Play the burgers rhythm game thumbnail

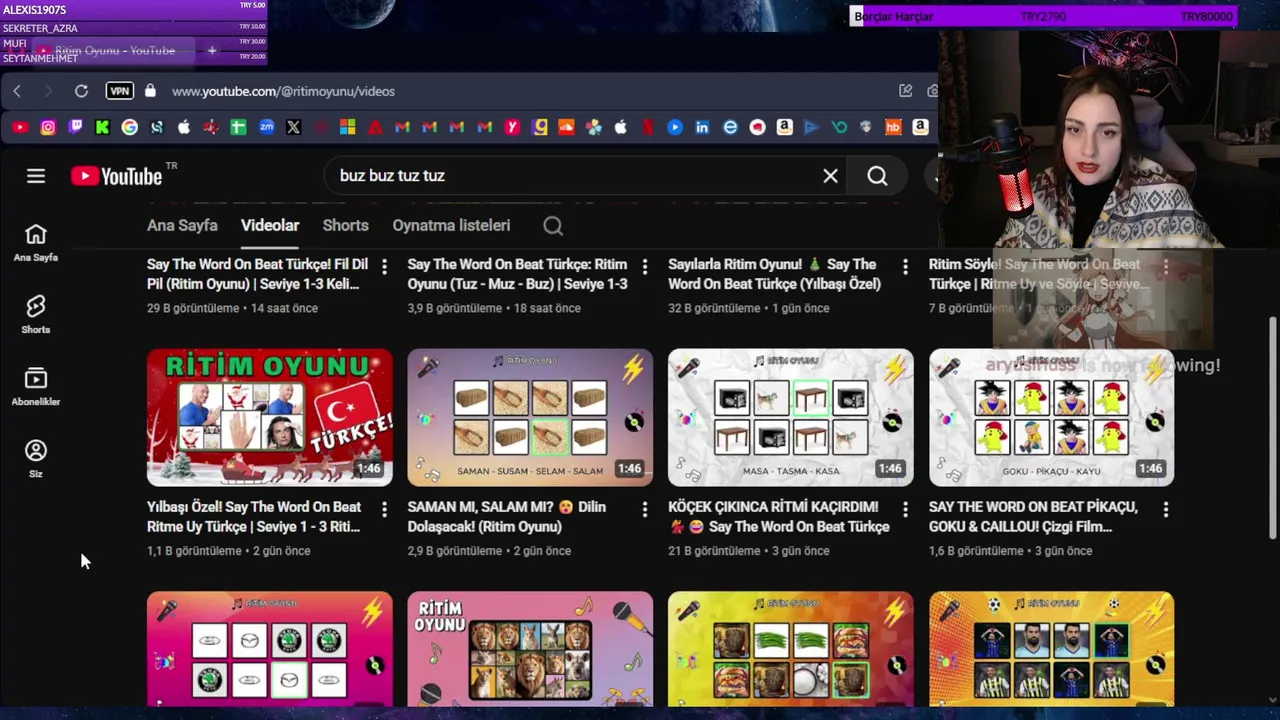point(791,649)
